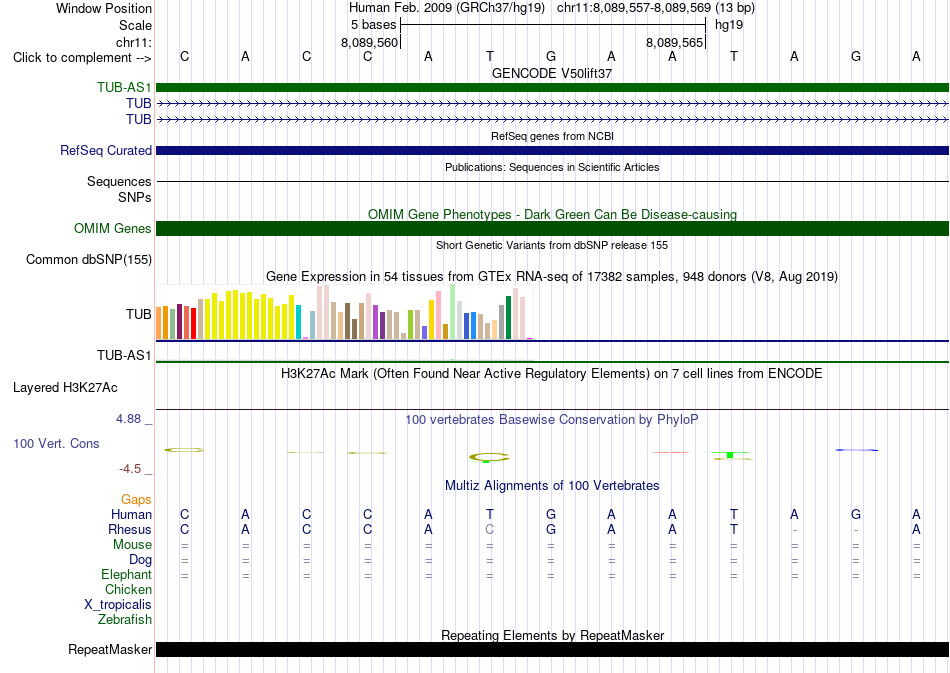The image size is (950, 673).
Task: Click the dark blue RefSeq Curated gene bar
Action: click(x=552, y=150)
